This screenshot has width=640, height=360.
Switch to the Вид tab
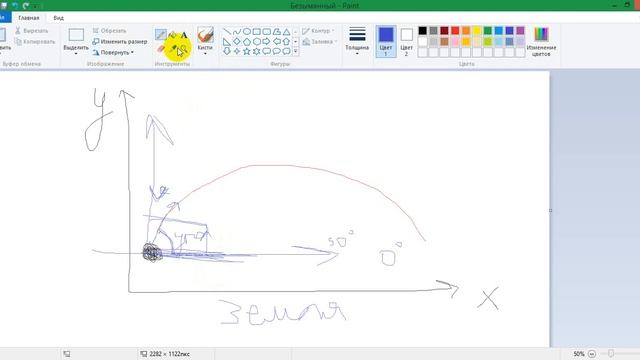click(58, 18)
